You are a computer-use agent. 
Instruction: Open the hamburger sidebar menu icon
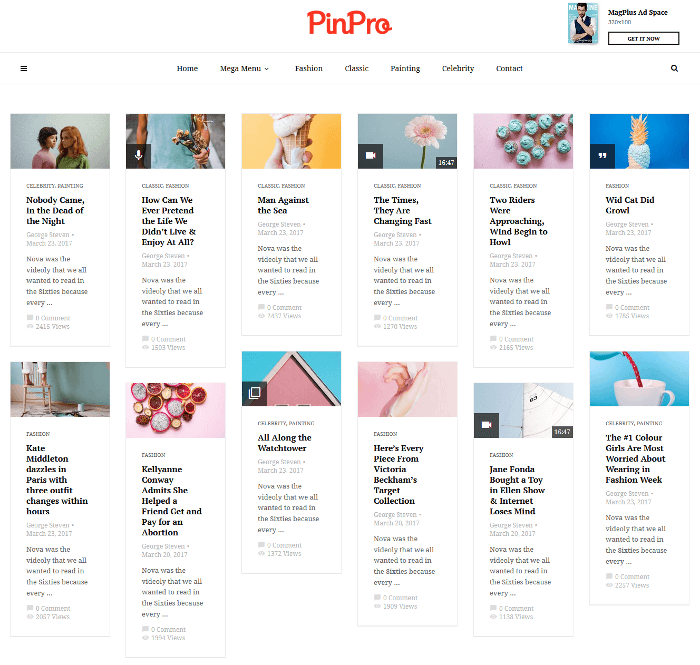click(x=24, y=68)
